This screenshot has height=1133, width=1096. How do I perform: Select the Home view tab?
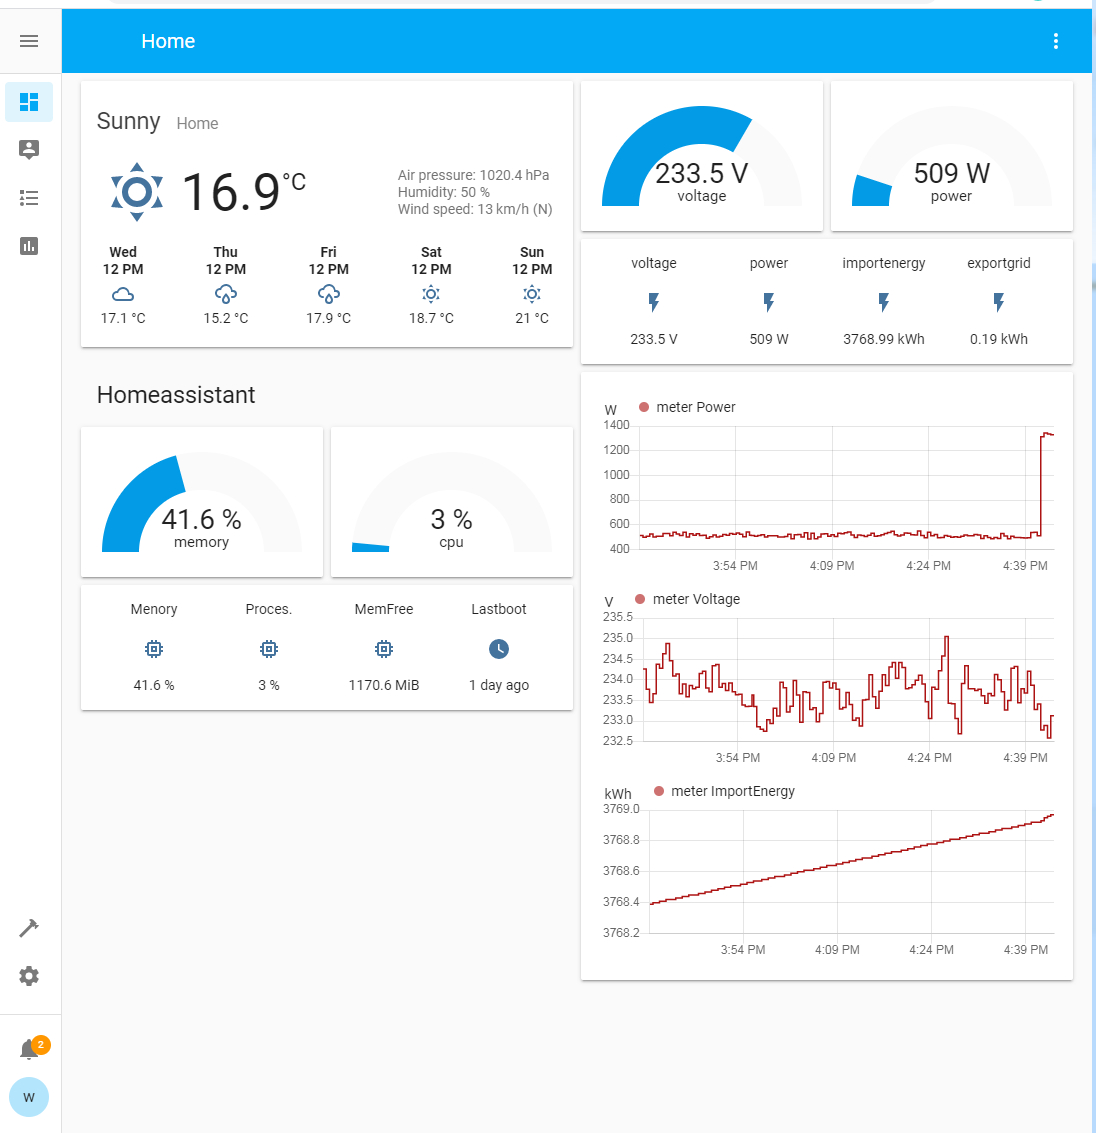(168, 41)
